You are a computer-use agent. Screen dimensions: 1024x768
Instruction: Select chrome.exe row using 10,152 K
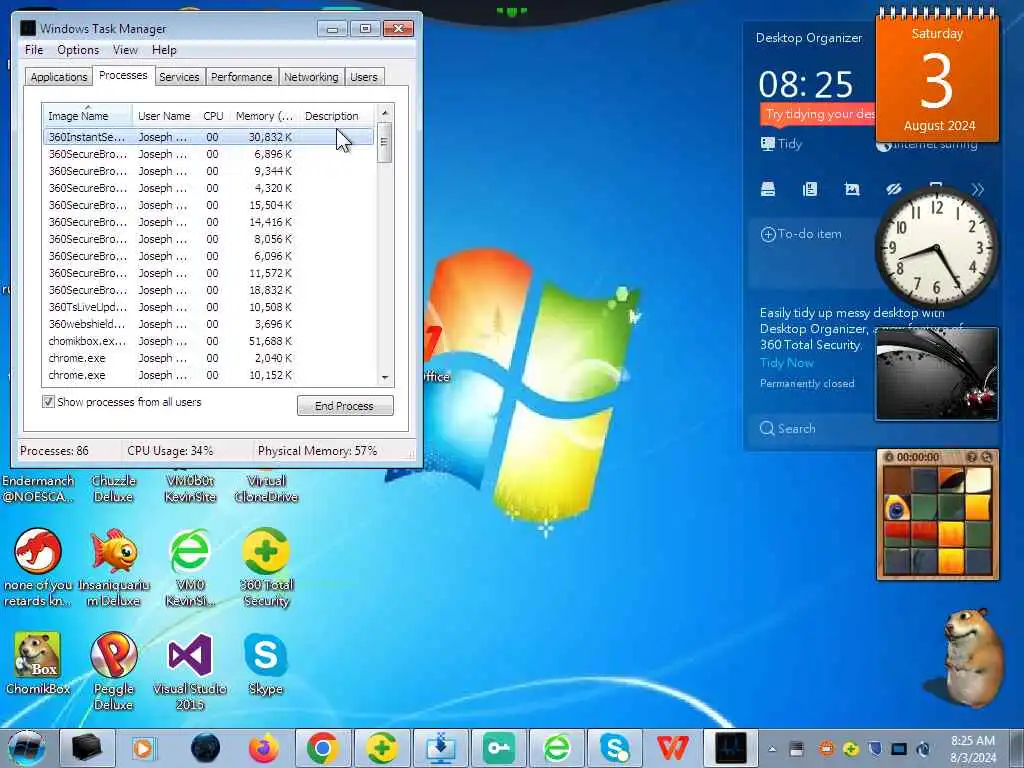click(209, 375)
